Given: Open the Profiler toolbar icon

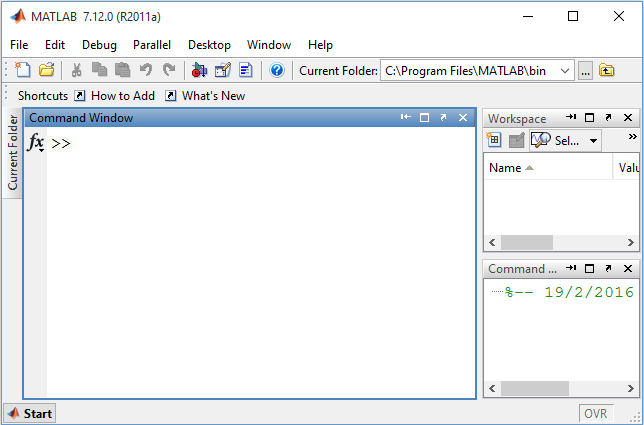Looking at the screenshot, I should (x=246, y=70).
